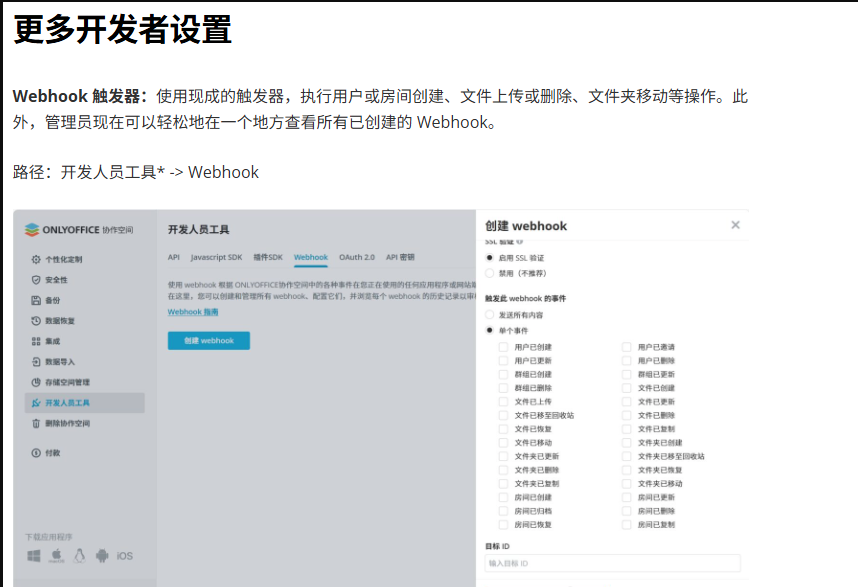Open 备份 via its floppy disk icon
Screen dimensions: 858x587
click(36, 300)
